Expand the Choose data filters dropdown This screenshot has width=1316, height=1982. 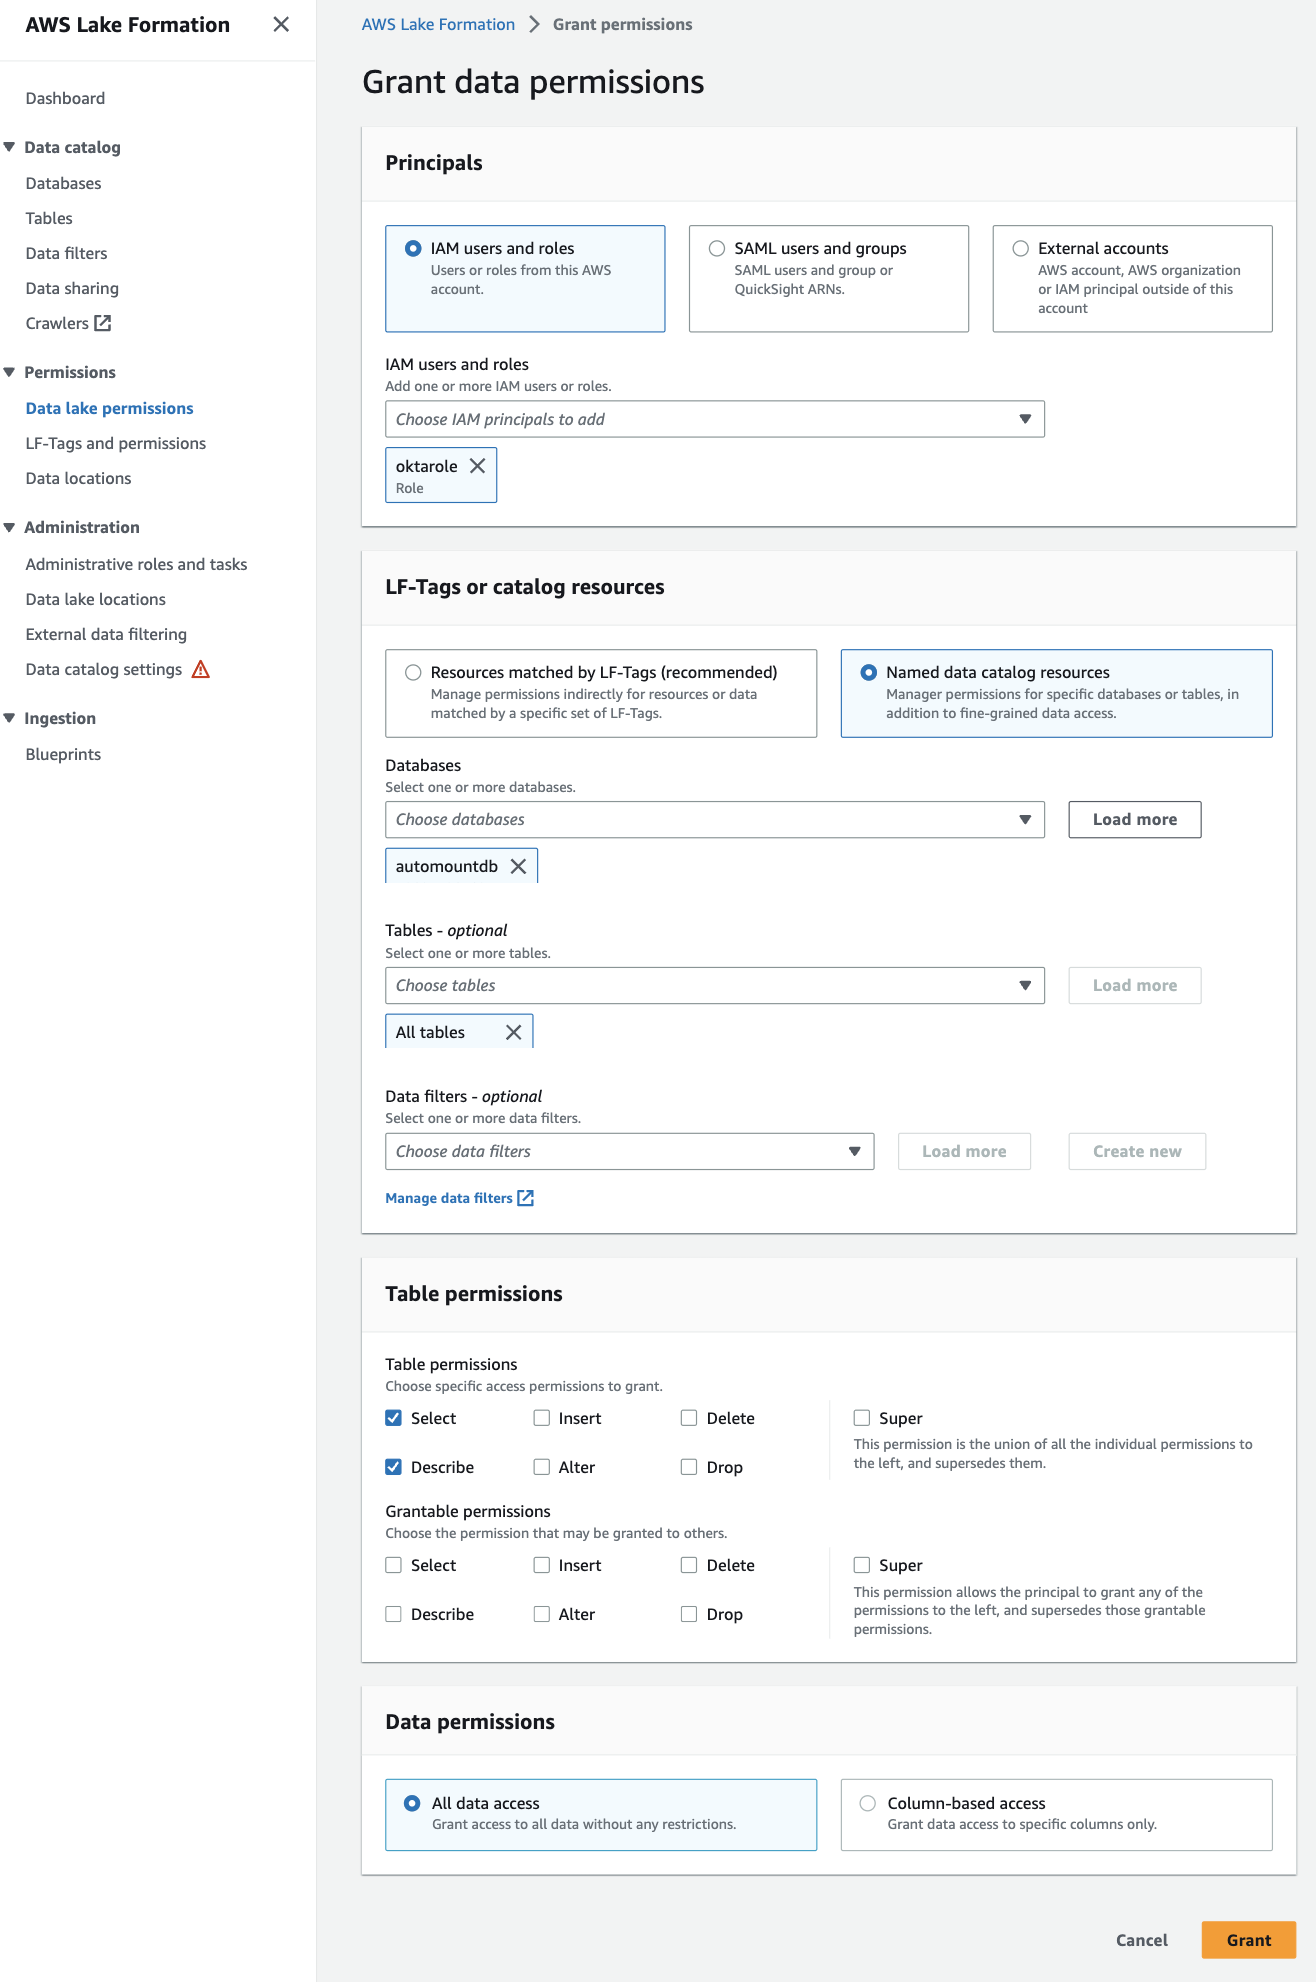coord(629,1151)
